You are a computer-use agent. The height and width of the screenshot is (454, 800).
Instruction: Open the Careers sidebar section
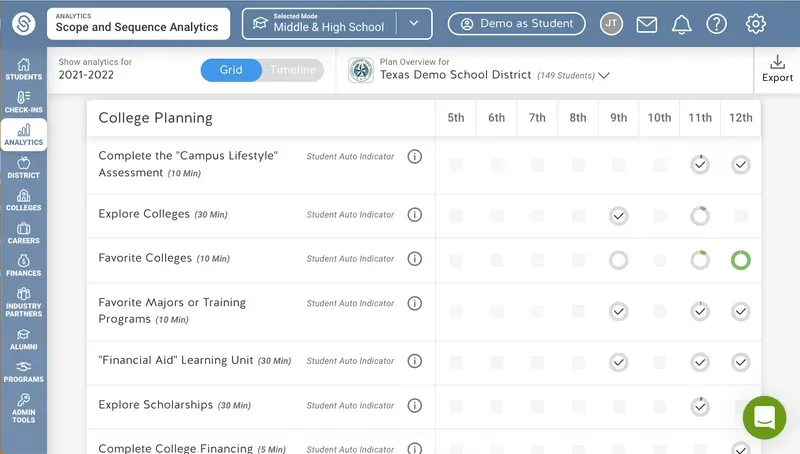(x=23, y=233)
